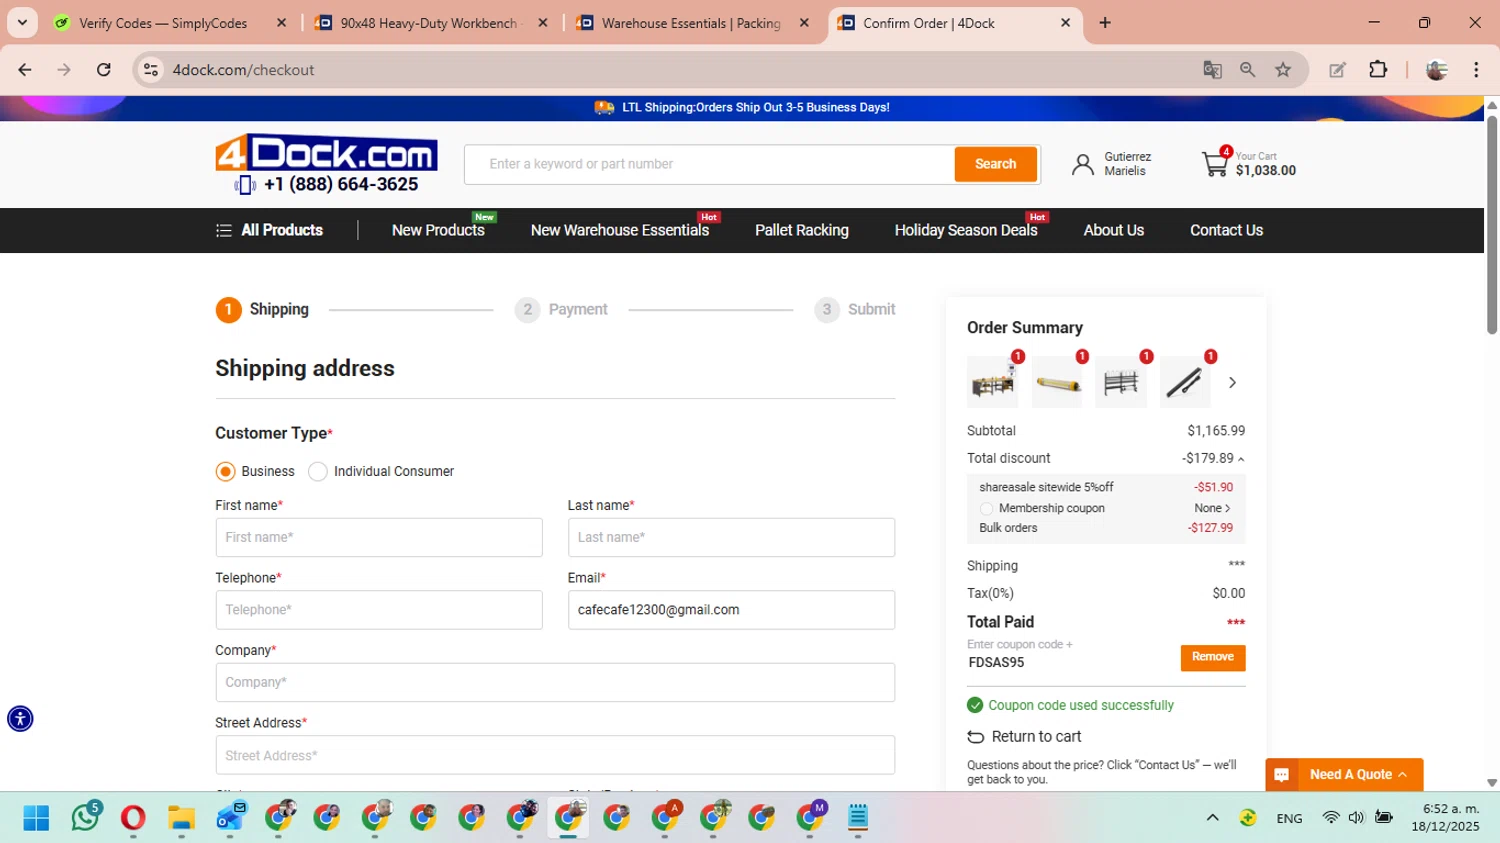Click the orange Search button
The image size is (1500, 843).
point(995,164)
